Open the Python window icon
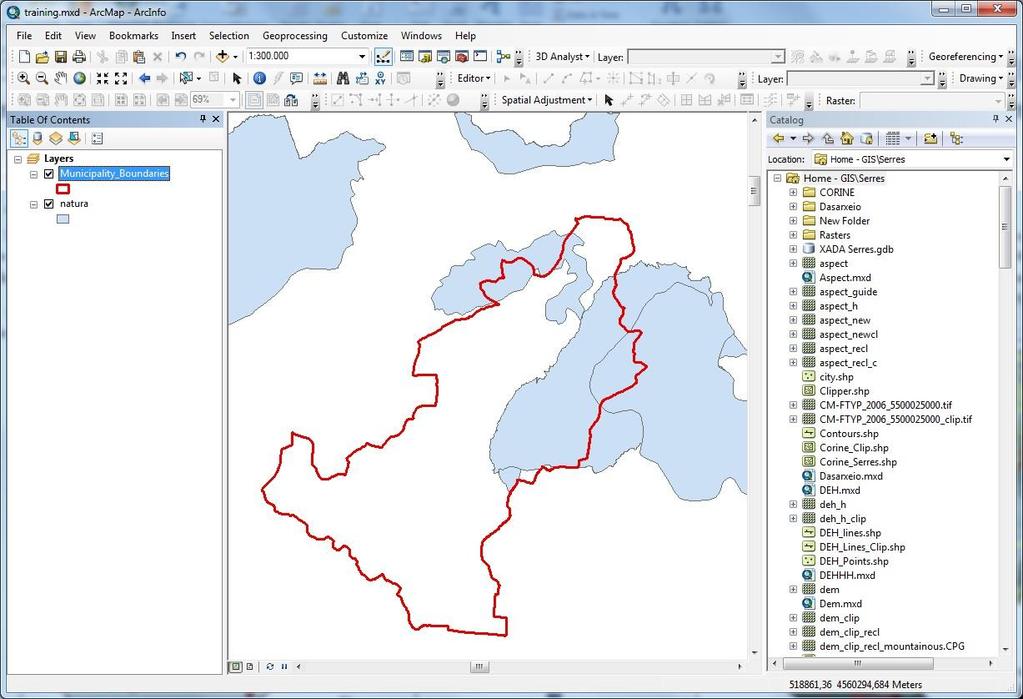The image size is (1023, 699). [480, 57]
